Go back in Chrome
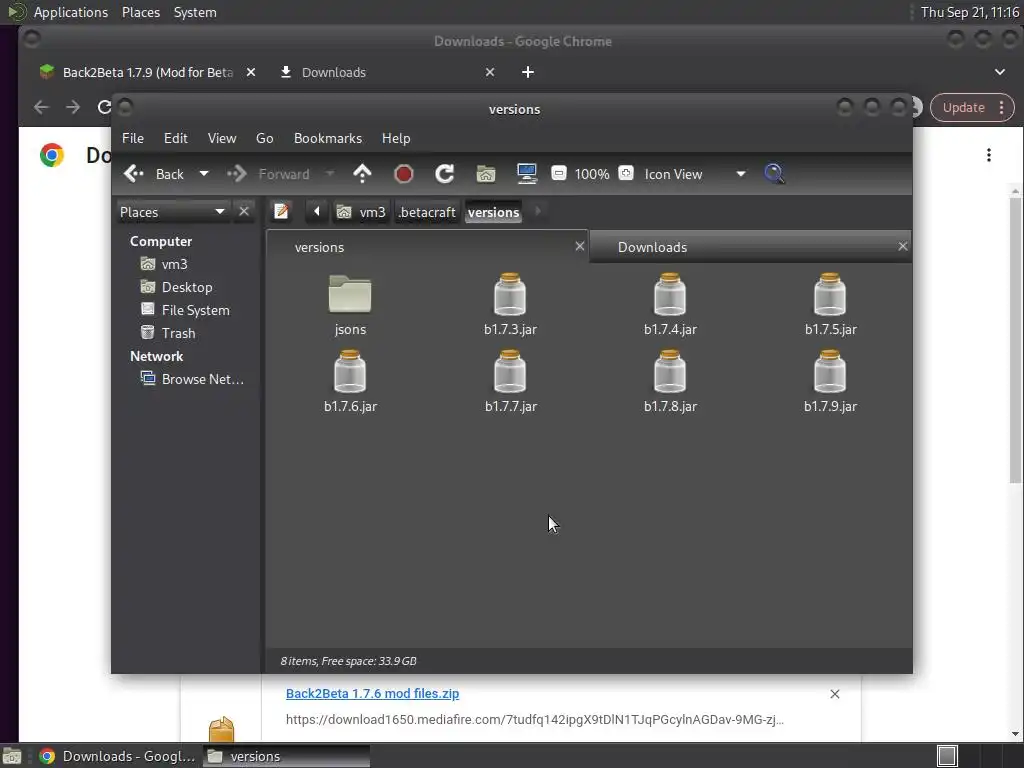The height and width of the screenshot is (768, 1024). tap(41, 107)
